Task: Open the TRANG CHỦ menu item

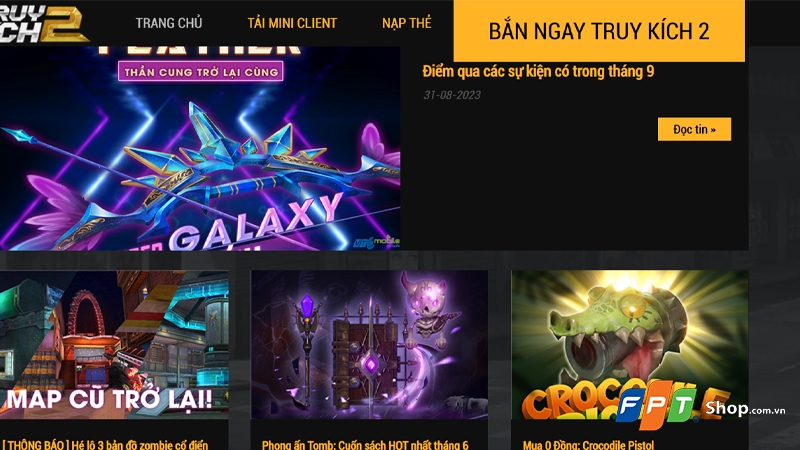Action: pyautogui.click(x=169, y=23)
